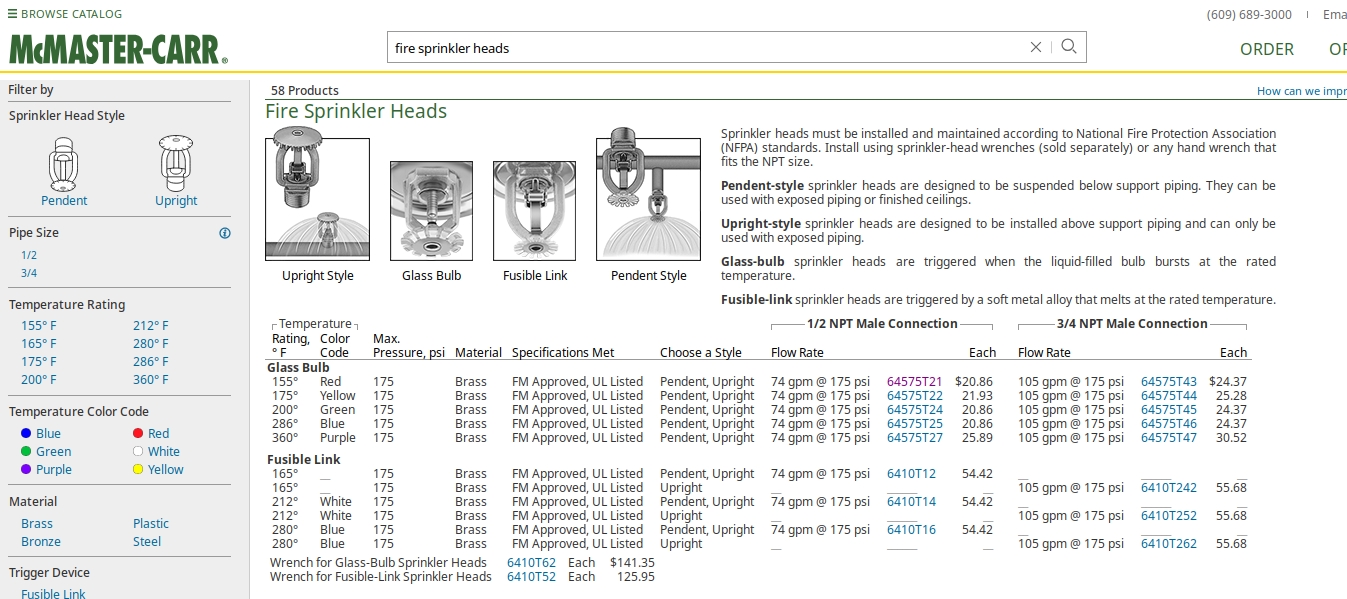Open glass-bulb wrench part 6410T62
Image resolution: width=1347 pixels, height=599 pixels.
531,562
